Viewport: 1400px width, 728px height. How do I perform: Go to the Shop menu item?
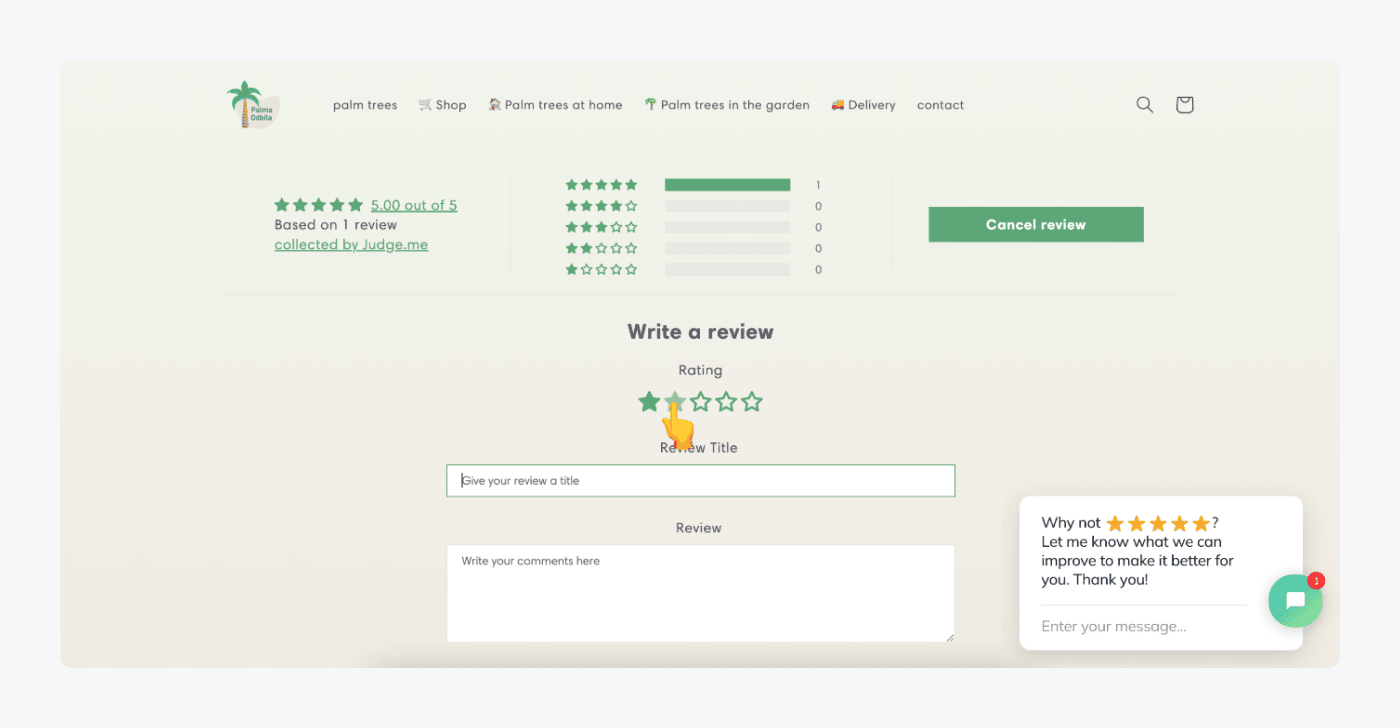(442, 105)
